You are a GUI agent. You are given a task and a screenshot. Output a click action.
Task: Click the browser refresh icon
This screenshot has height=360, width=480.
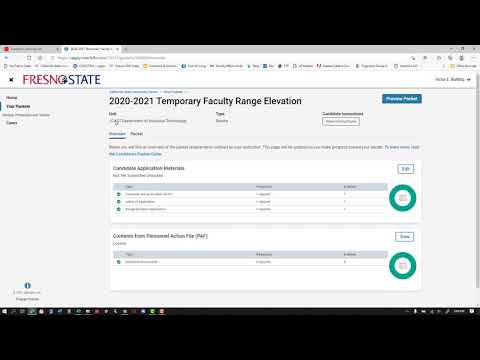(x=29, y=58)
